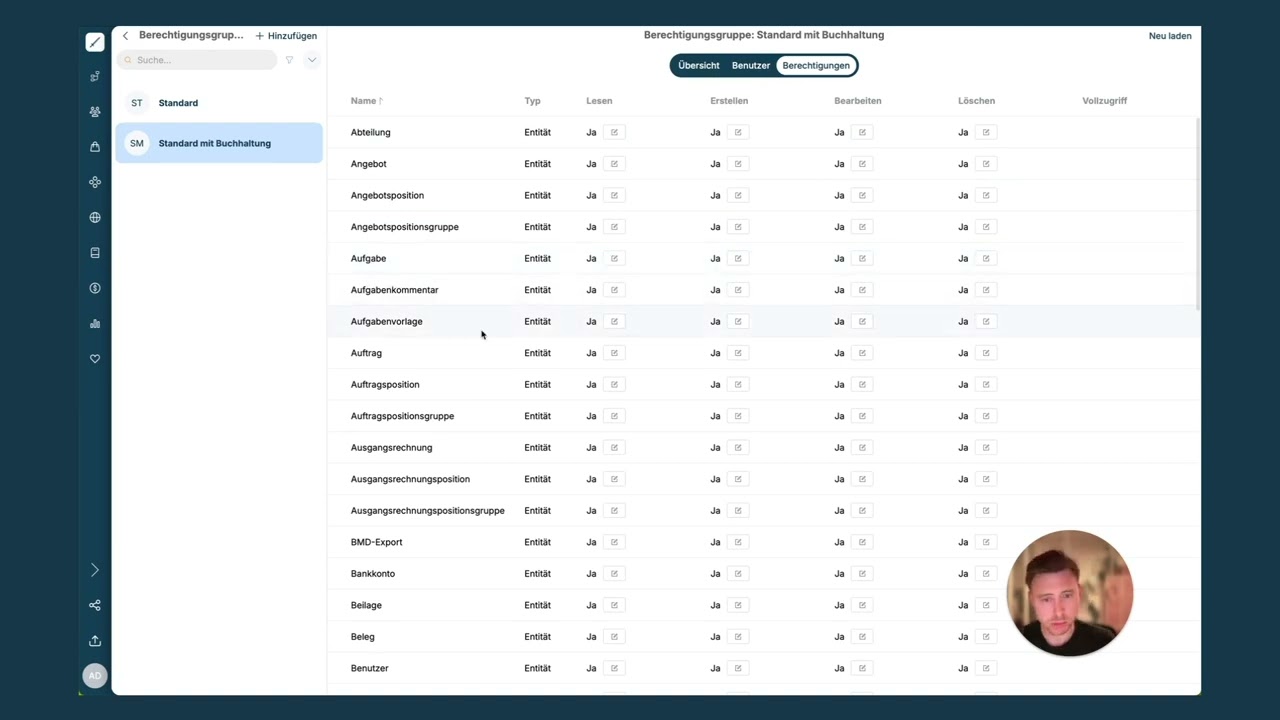Edit Löschen permission for Angebotspositionsgruppe
Viewport: 1280px width, 720px height.
[x=986, y=227]
